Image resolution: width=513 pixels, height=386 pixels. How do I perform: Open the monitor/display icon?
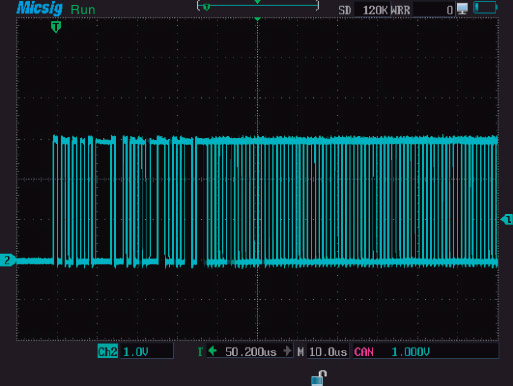click(462, 8)
